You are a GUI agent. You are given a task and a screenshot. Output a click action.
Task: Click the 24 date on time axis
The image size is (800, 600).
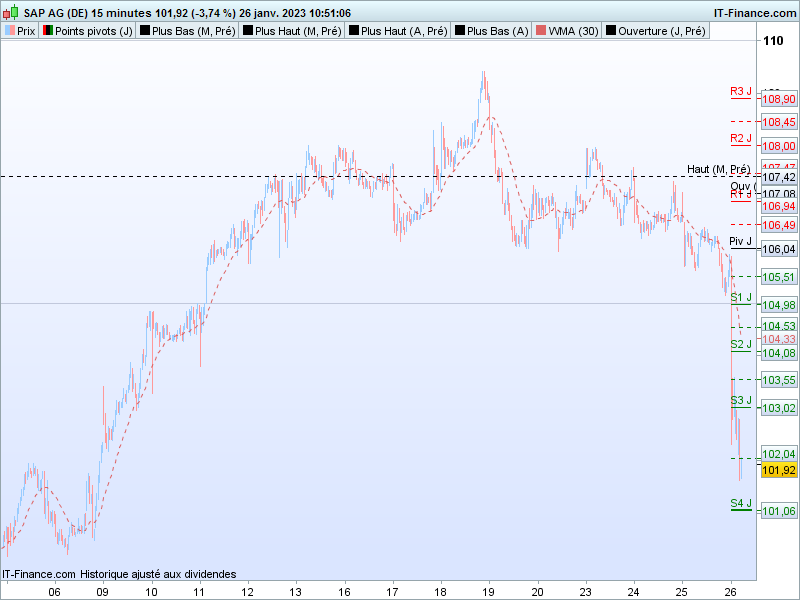[x=634, y=592]
